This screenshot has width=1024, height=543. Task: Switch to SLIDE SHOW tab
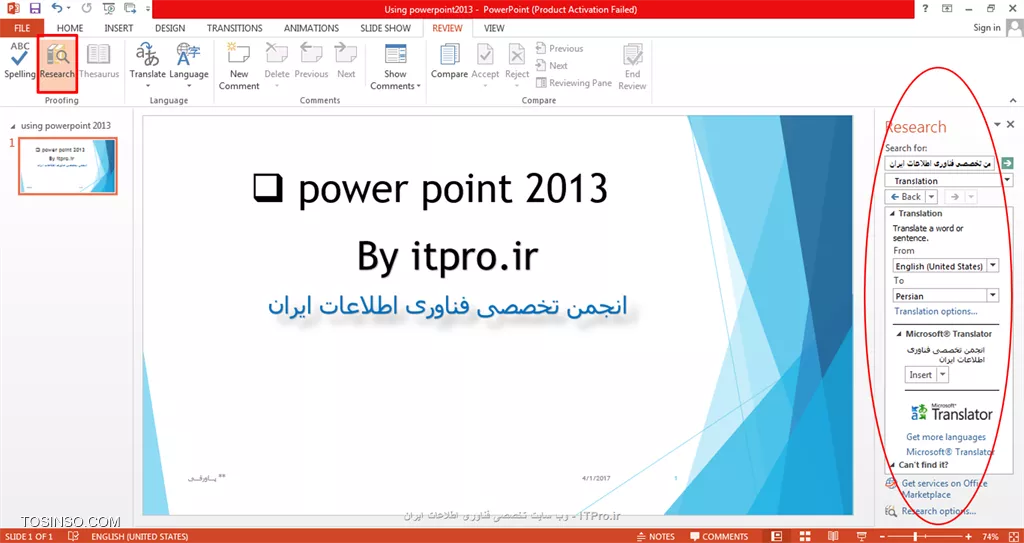pyautogui.click(x=386, y=28)
